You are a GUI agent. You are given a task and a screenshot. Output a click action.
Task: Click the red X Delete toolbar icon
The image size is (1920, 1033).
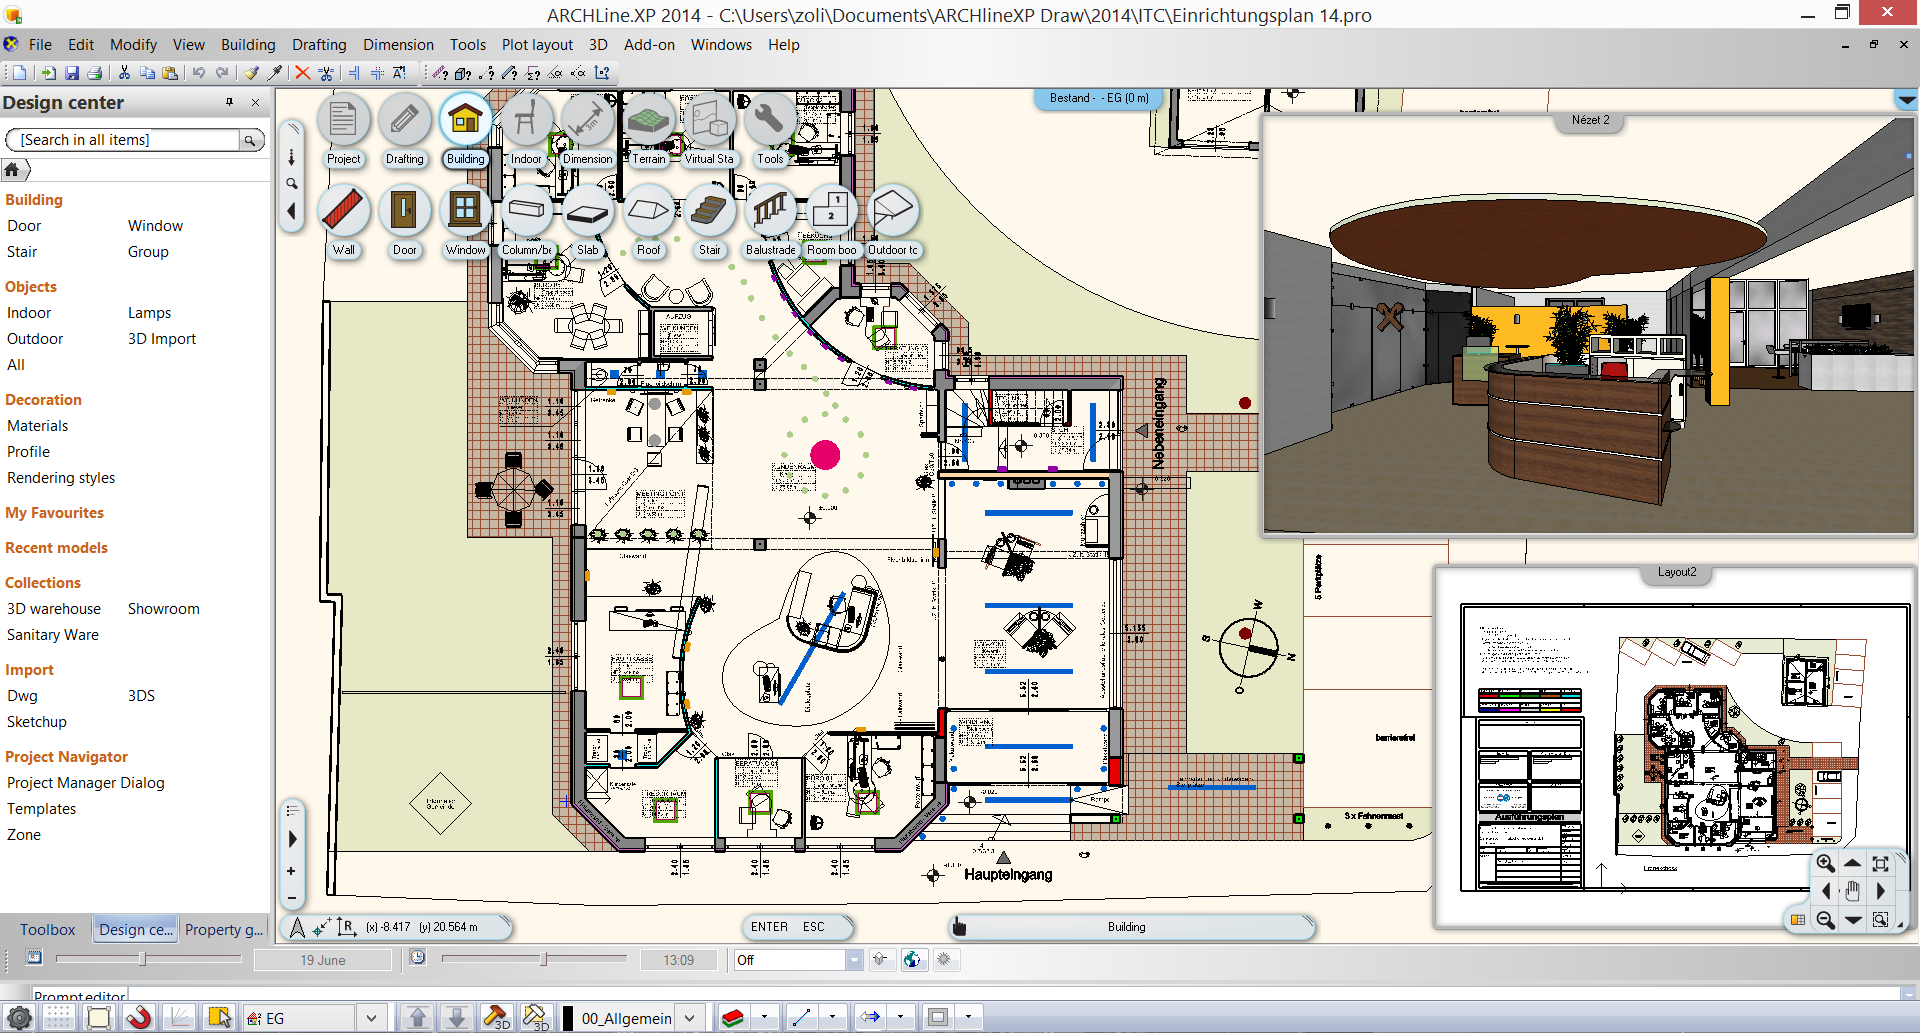point(302,73)
